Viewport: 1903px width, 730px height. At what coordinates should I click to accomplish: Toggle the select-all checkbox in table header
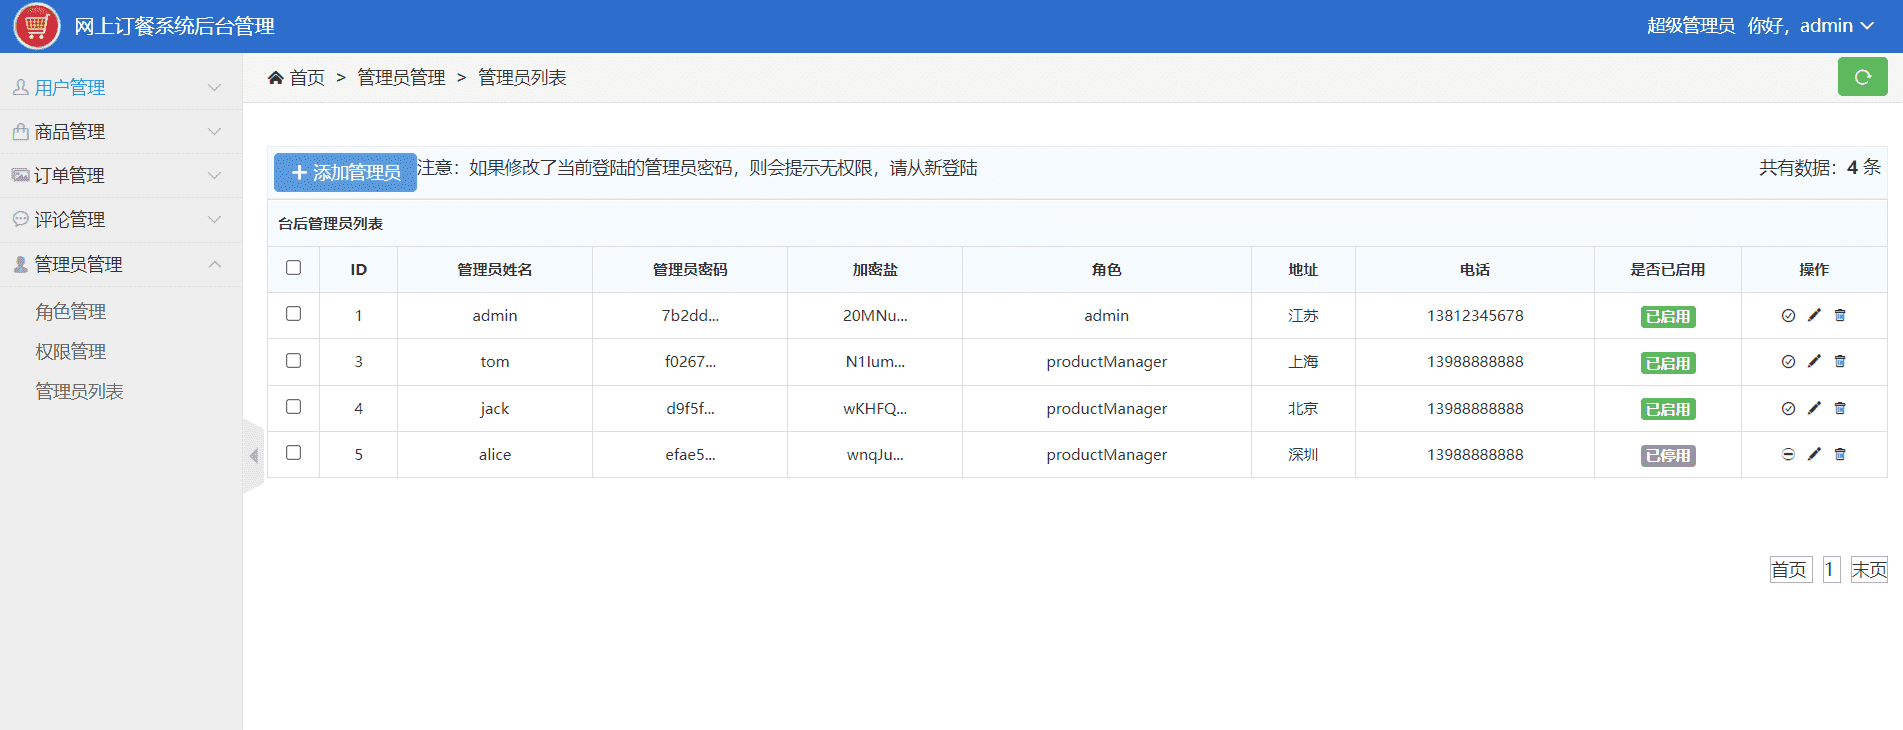[x=293, y=268]
